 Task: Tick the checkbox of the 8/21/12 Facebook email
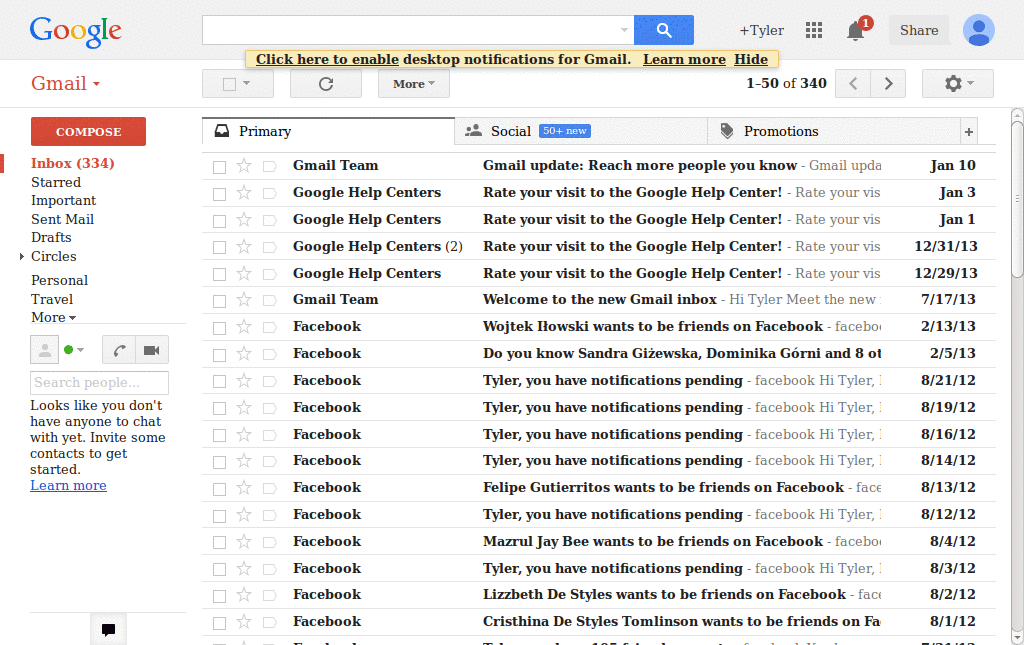(x=219, y=381)
